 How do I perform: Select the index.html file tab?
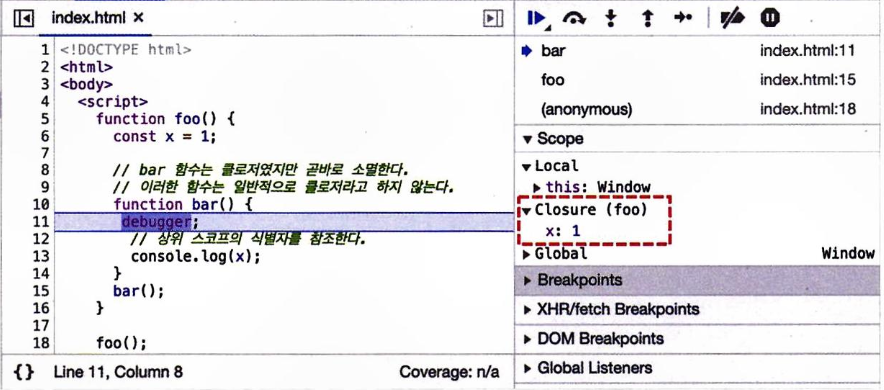(x=89, y=18)
